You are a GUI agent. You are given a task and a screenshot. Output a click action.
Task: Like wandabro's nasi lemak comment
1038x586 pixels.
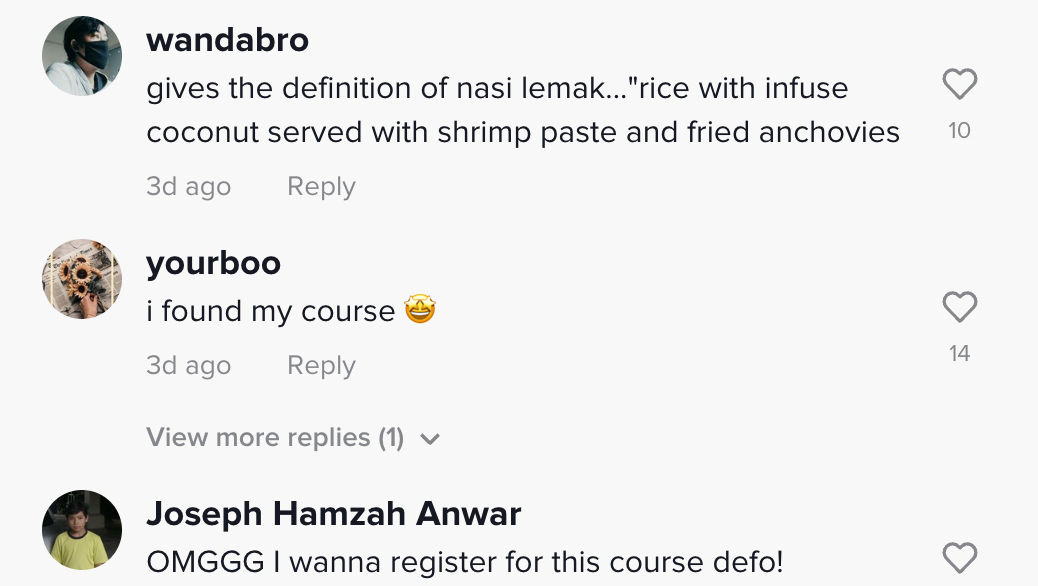959,85
